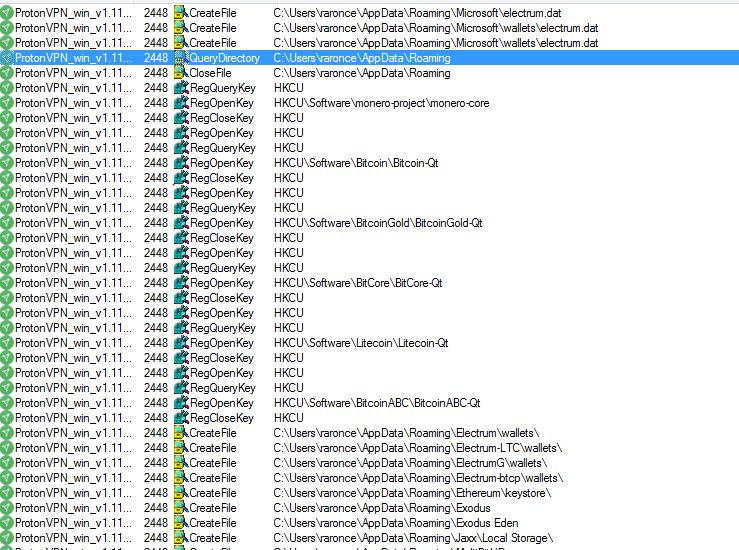Click the registry icon on the BitCore-Qt row

click(x=181, y=283)
